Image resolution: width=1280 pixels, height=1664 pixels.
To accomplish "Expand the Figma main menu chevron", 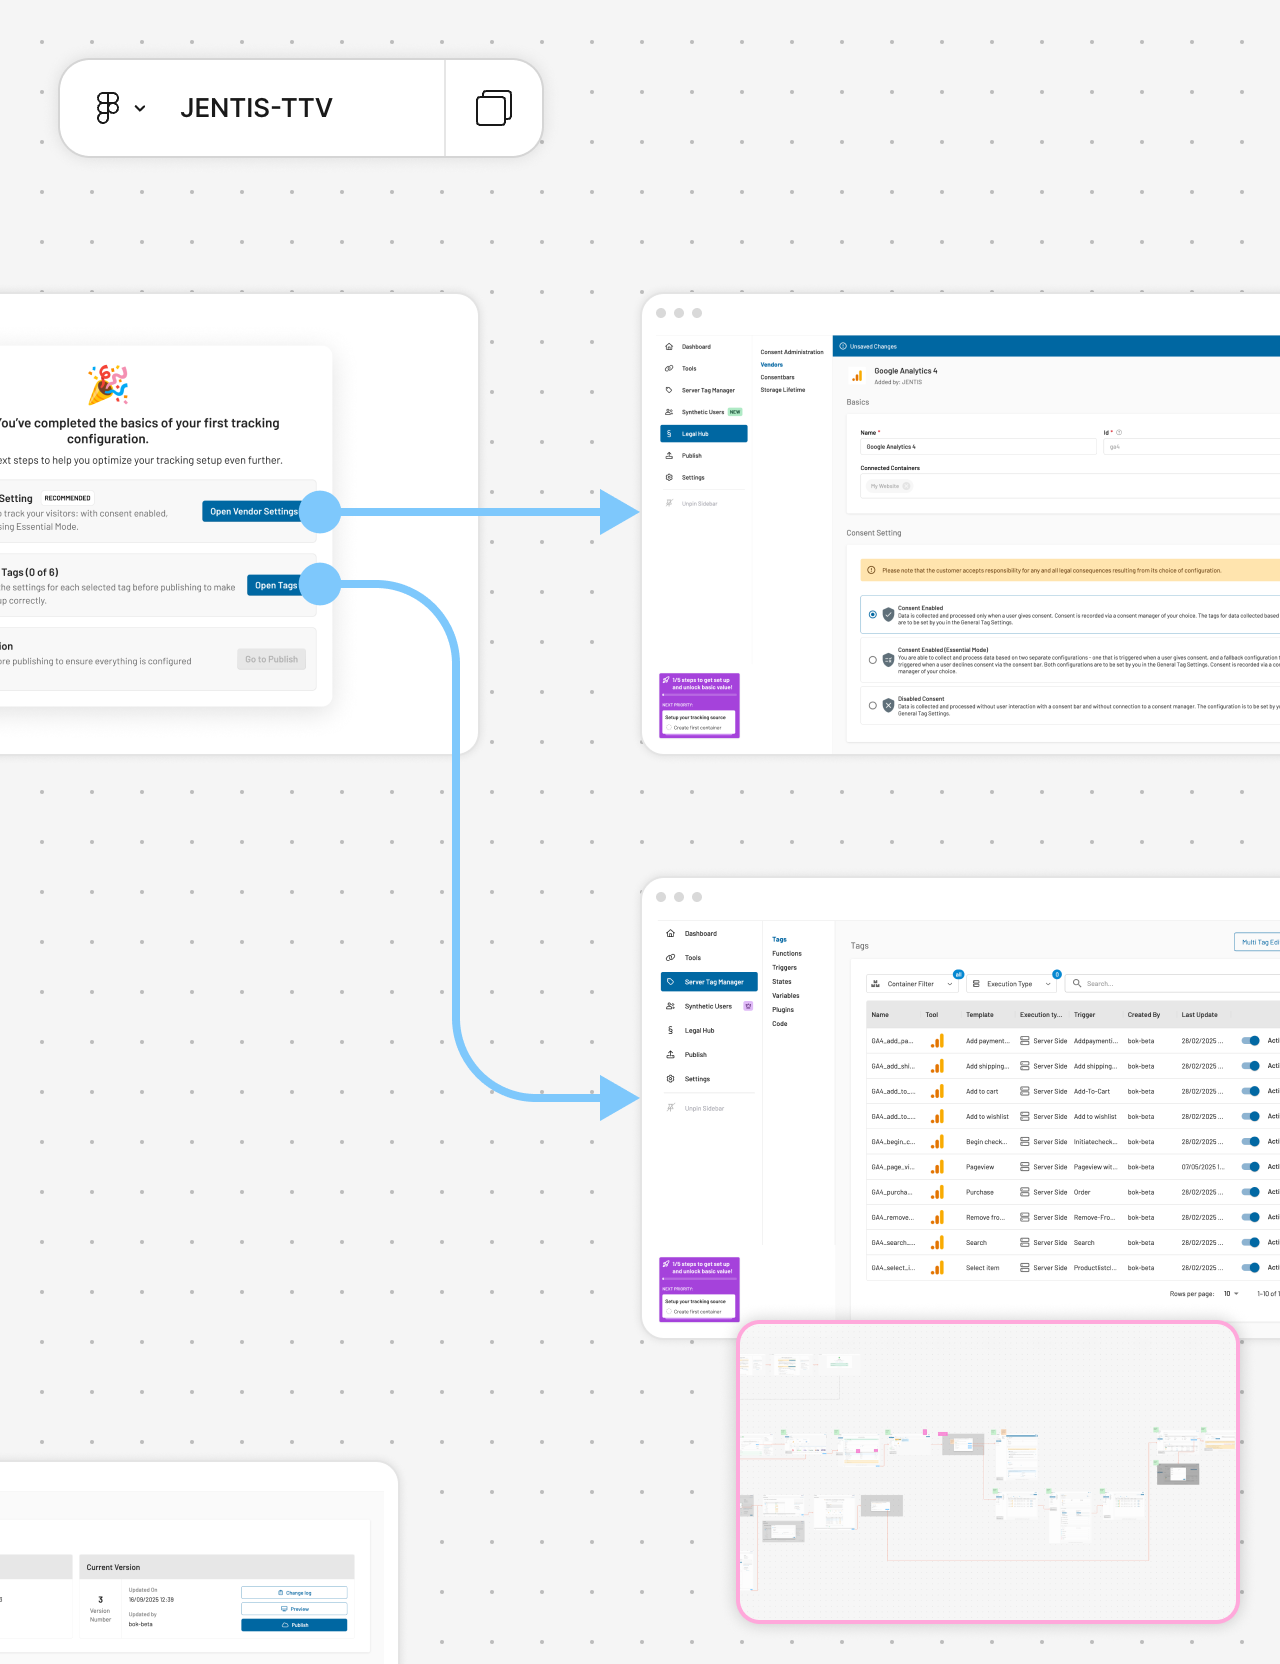I will click(140, 108).
